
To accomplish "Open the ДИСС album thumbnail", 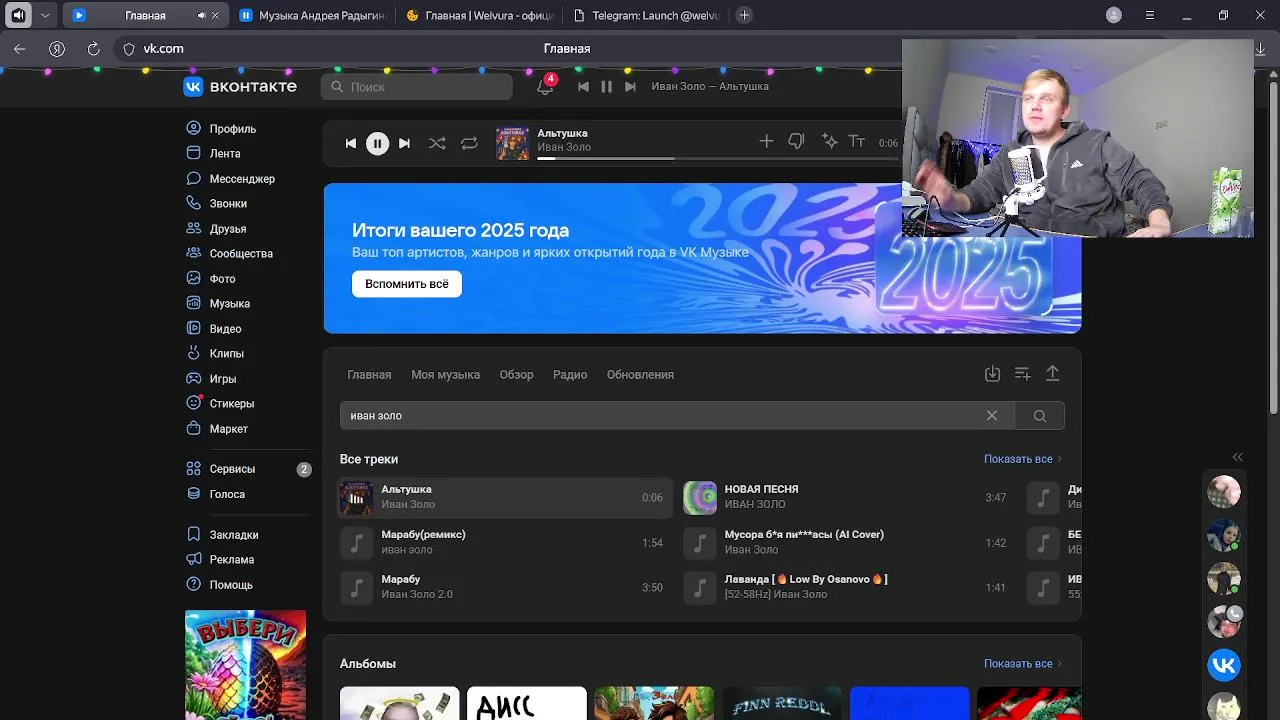I will pos(526,703).
